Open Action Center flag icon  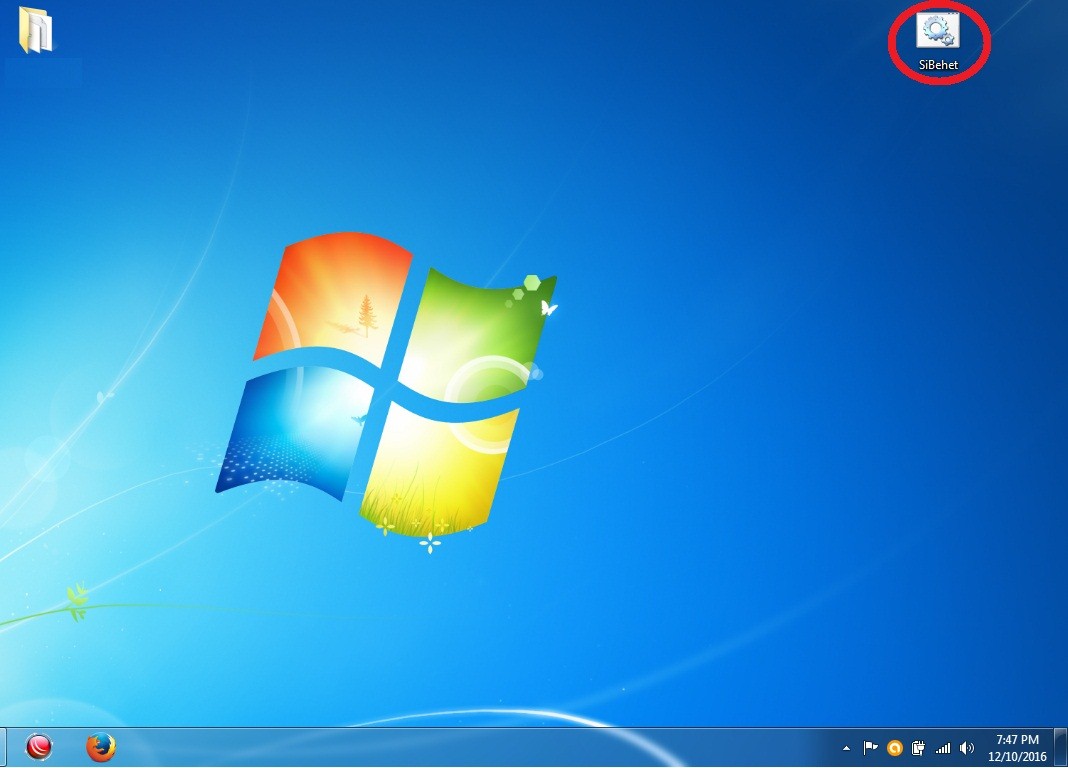click(870, 748)
